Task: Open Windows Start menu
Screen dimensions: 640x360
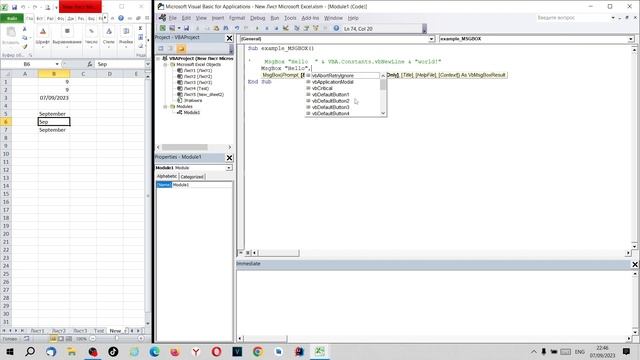Action: coord(9,351)
